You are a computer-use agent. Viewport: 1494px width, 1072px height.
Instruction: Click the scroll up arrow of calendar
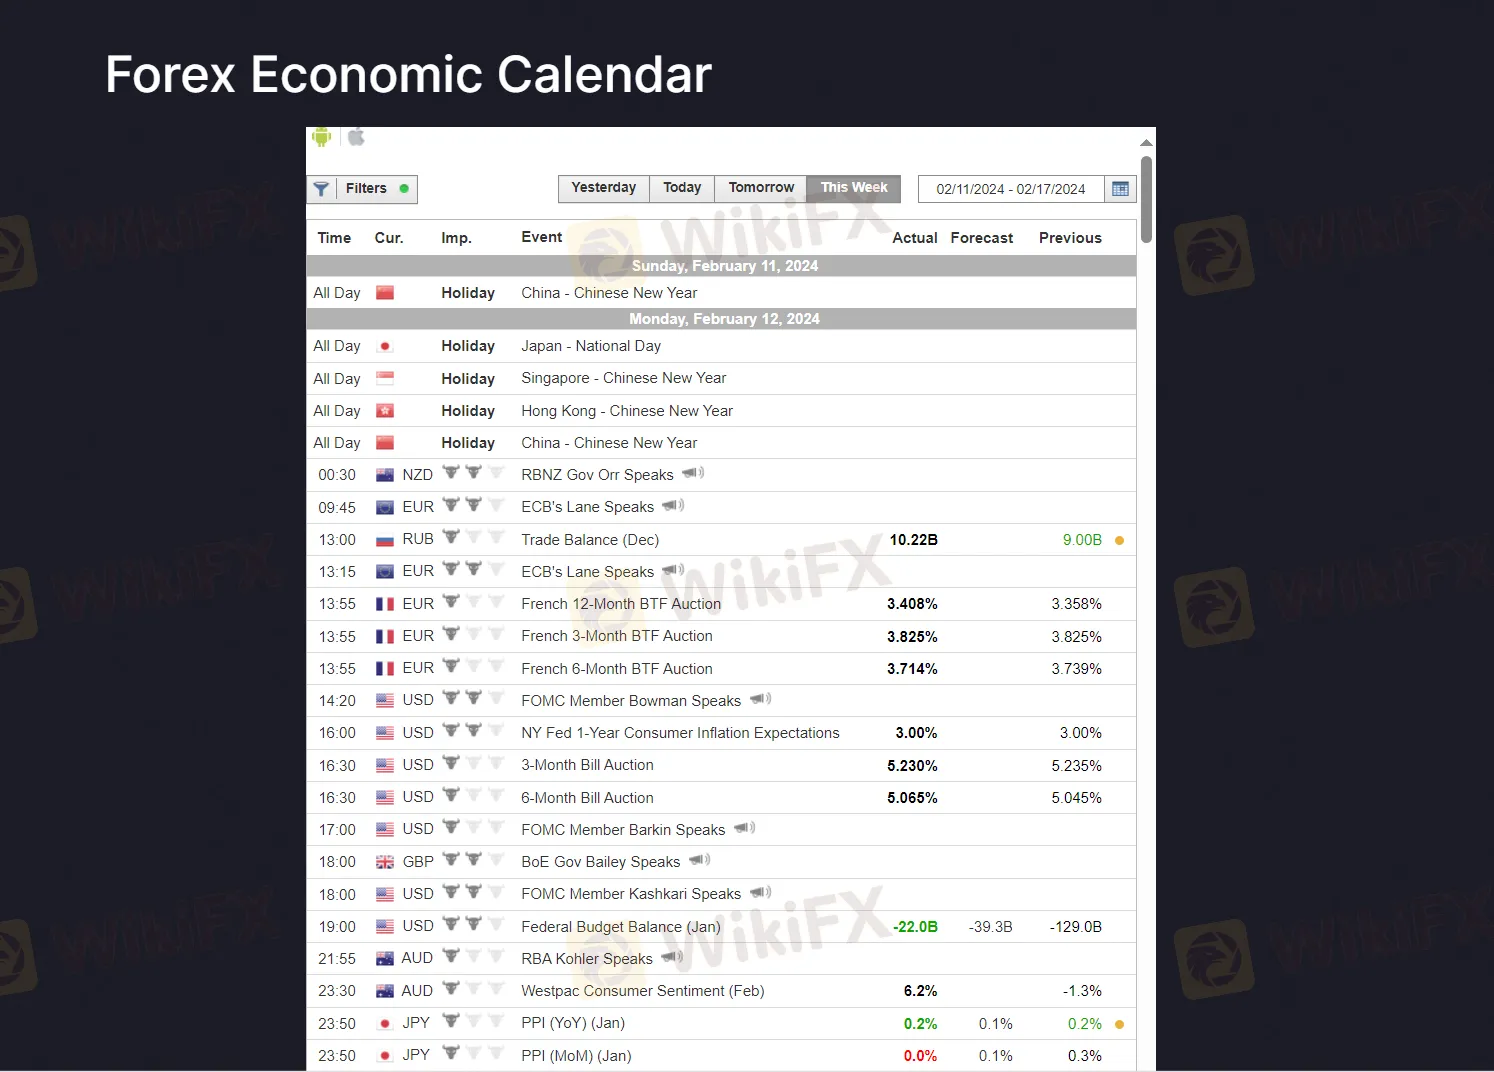[x=1146, y=143]
